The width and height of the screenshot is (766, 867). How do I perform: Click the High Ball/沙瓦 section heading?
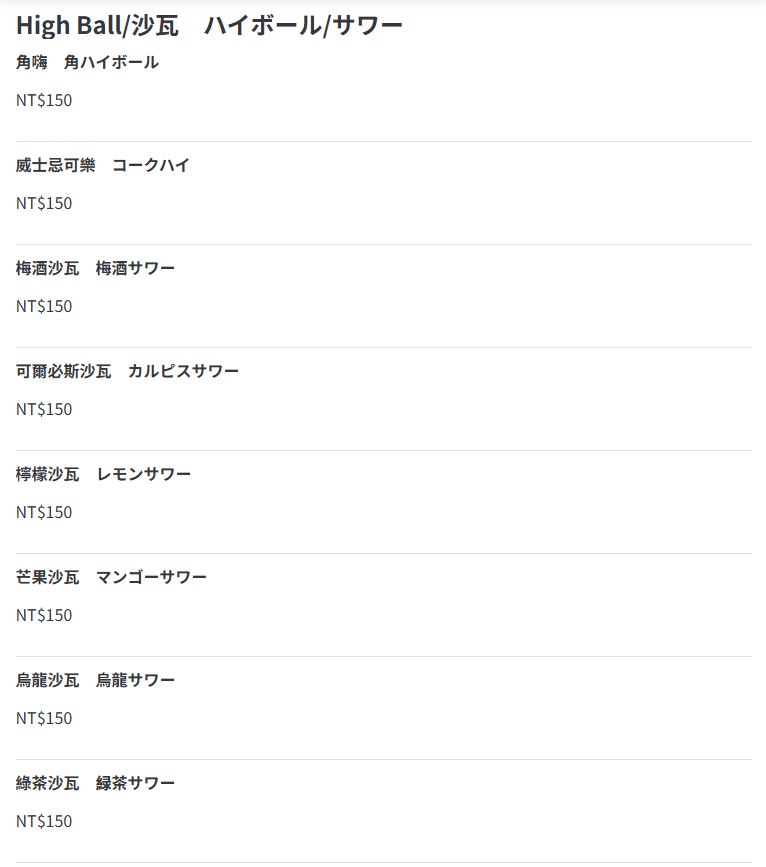(x=209, y=25)
